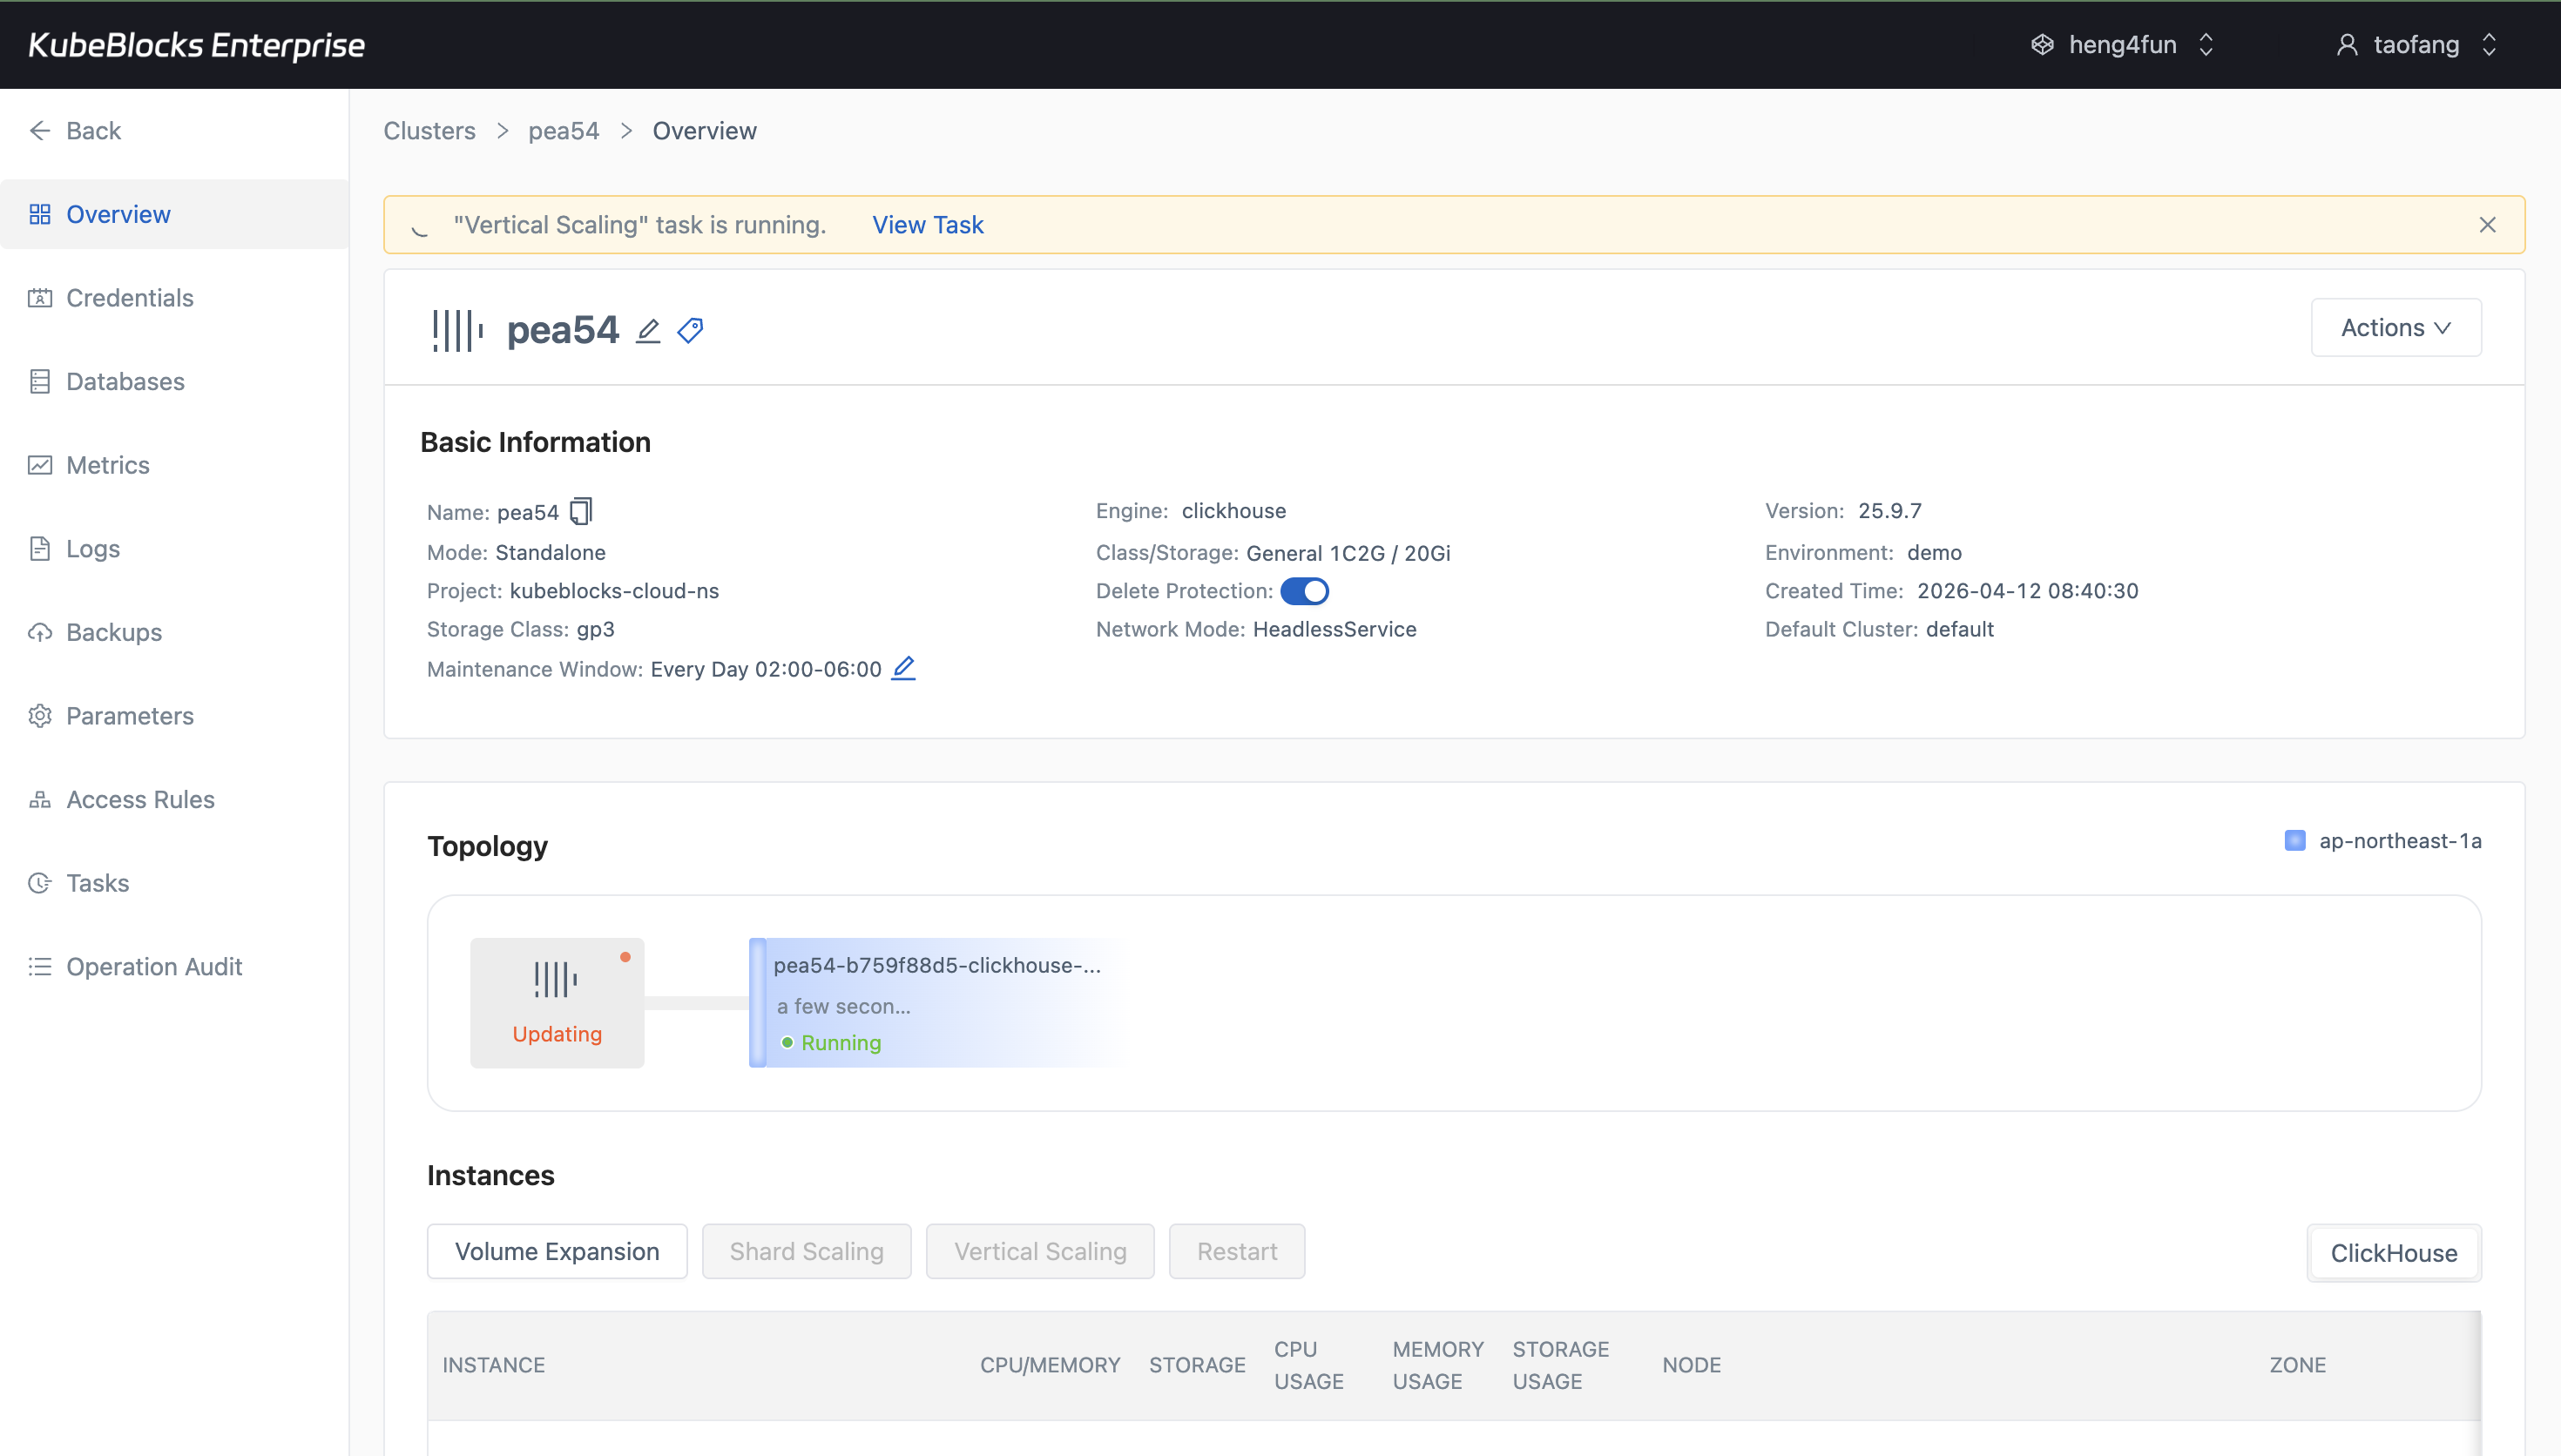Open the Credentials section in sidebar
2561x1456 pixels.
(40, 297)
